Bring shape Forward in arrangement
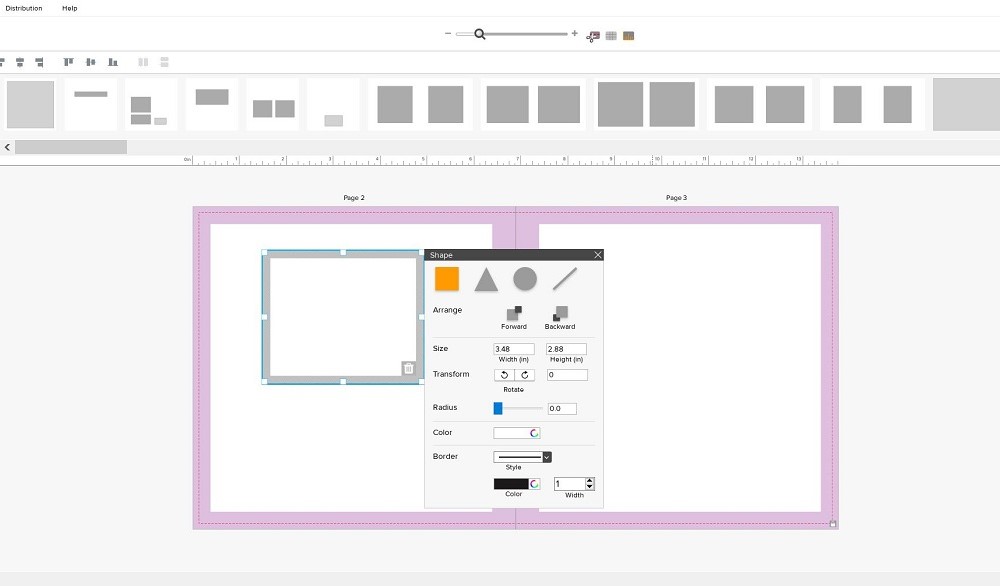This screenshot has height=586, width=1000. point(513,314)
